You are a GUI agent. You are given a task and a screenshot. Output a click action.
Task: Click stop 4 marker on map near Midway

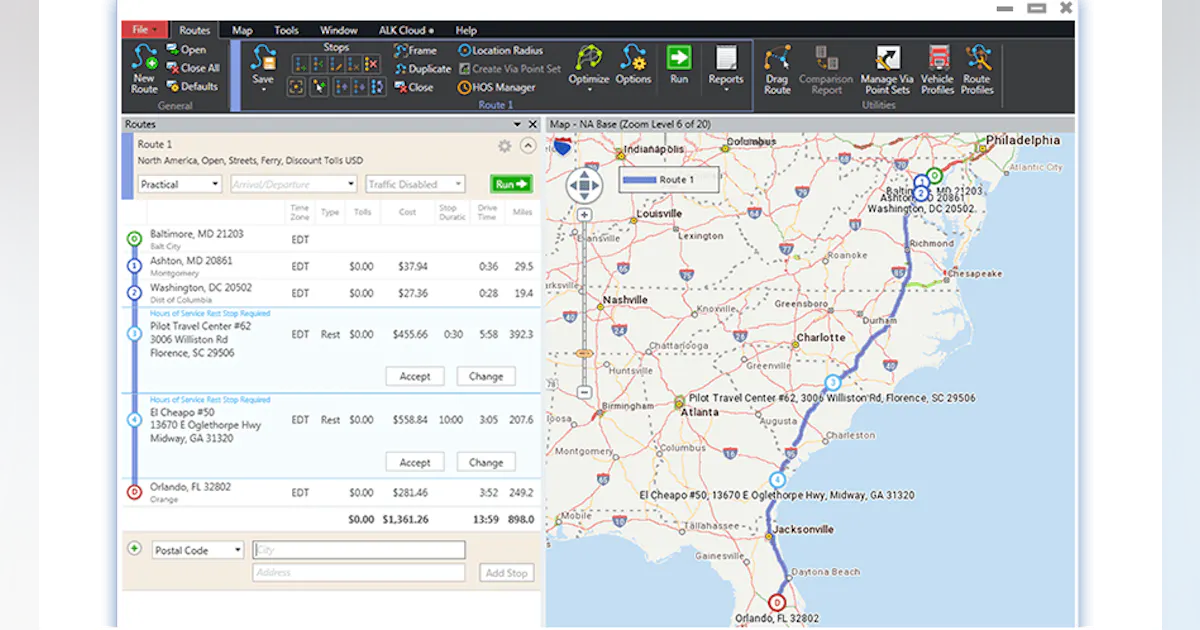tap(778, 479)
